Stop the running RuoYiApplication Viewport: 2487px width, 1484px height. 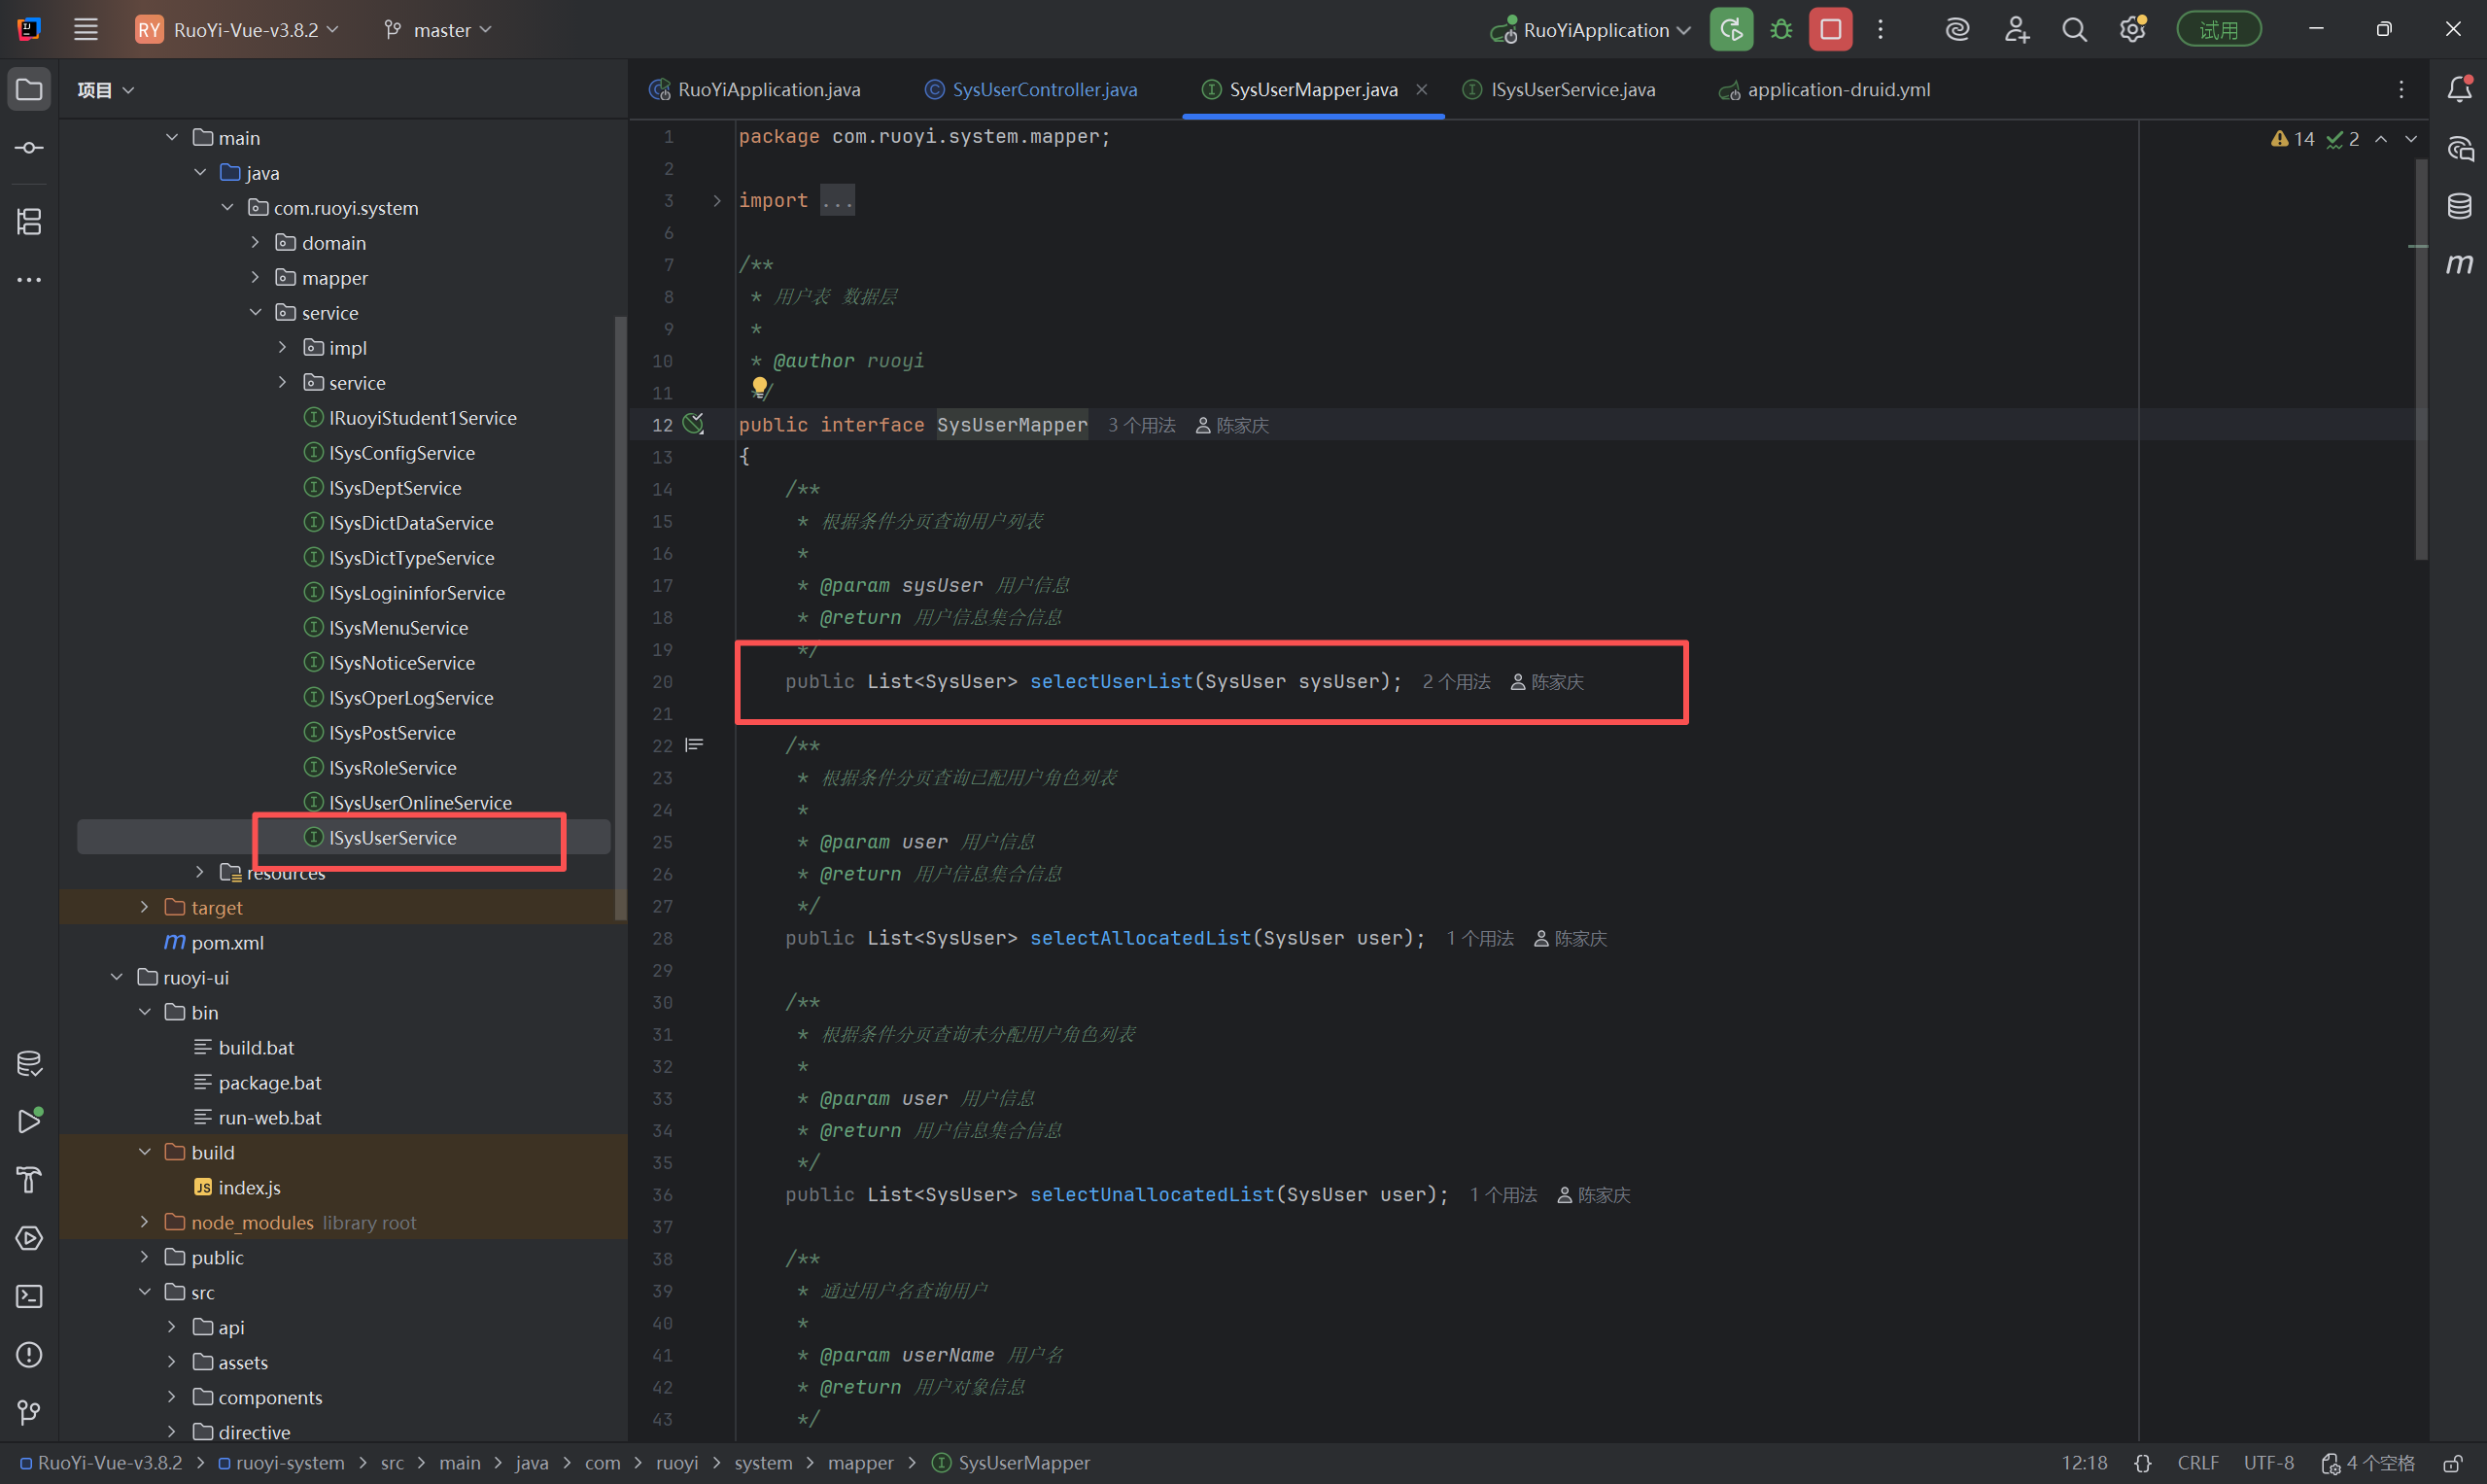pos(1830,30)
